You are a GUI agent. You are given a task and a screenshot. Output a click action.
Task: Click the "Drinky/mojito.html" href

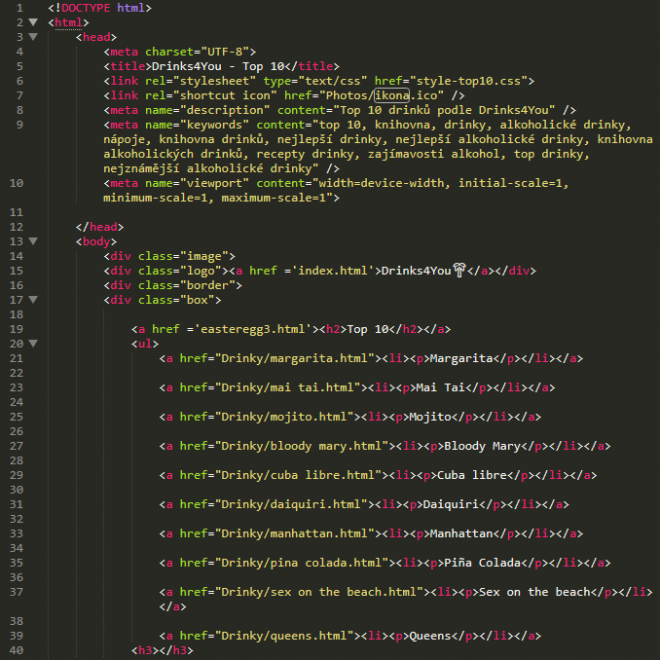tap(284, 417)
